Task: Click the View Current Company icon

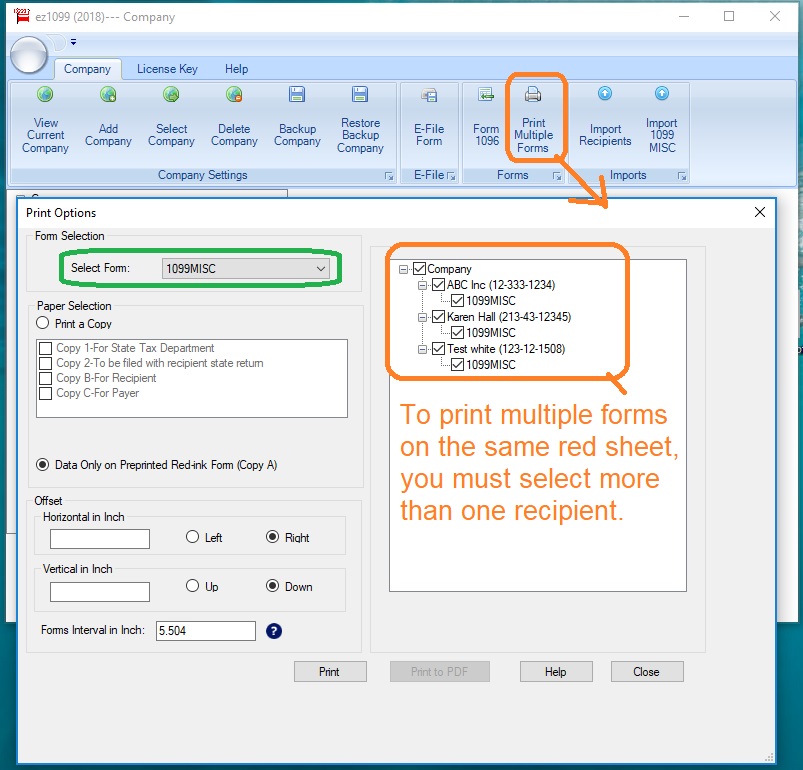Action: tap(45, 95)
